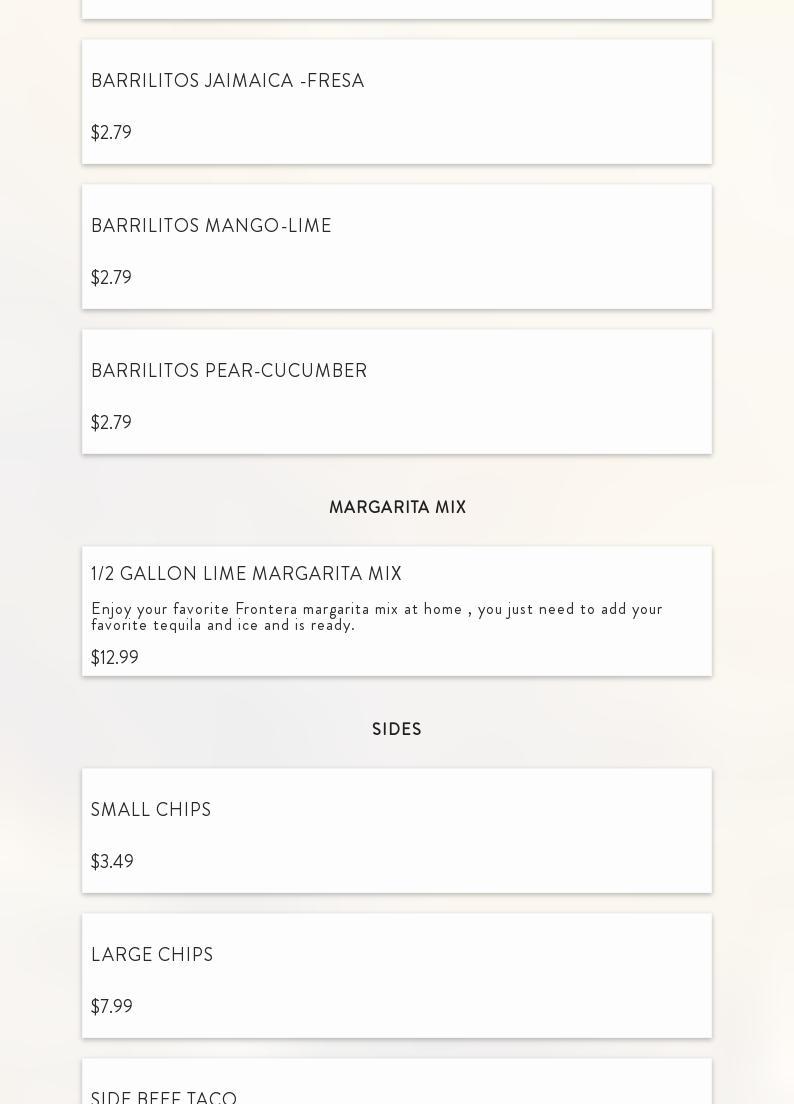Click the $2.79 price under Pear-Cucumber
794x1104 pixels.
tap(111, 423)
